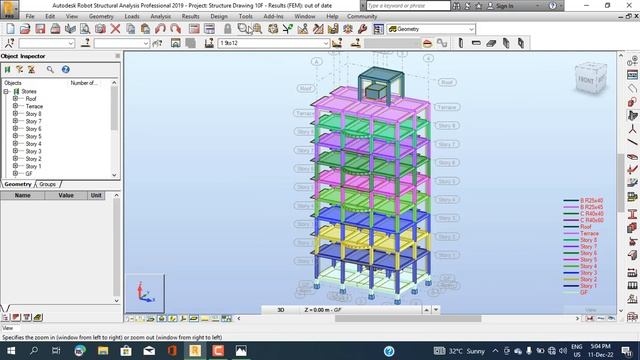The width and height of the screenshot is (640, 360).
Task: Open the Add-Ins menu
Action: (273, 16)
